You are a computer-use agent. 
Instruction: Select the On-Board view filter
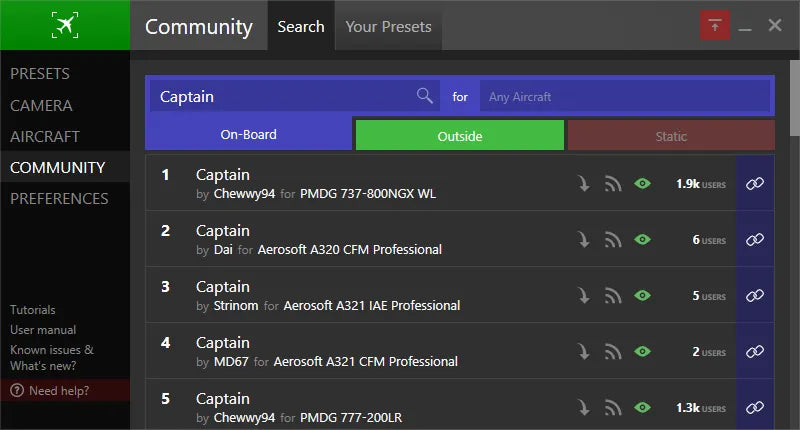click(x=249, y=135)
